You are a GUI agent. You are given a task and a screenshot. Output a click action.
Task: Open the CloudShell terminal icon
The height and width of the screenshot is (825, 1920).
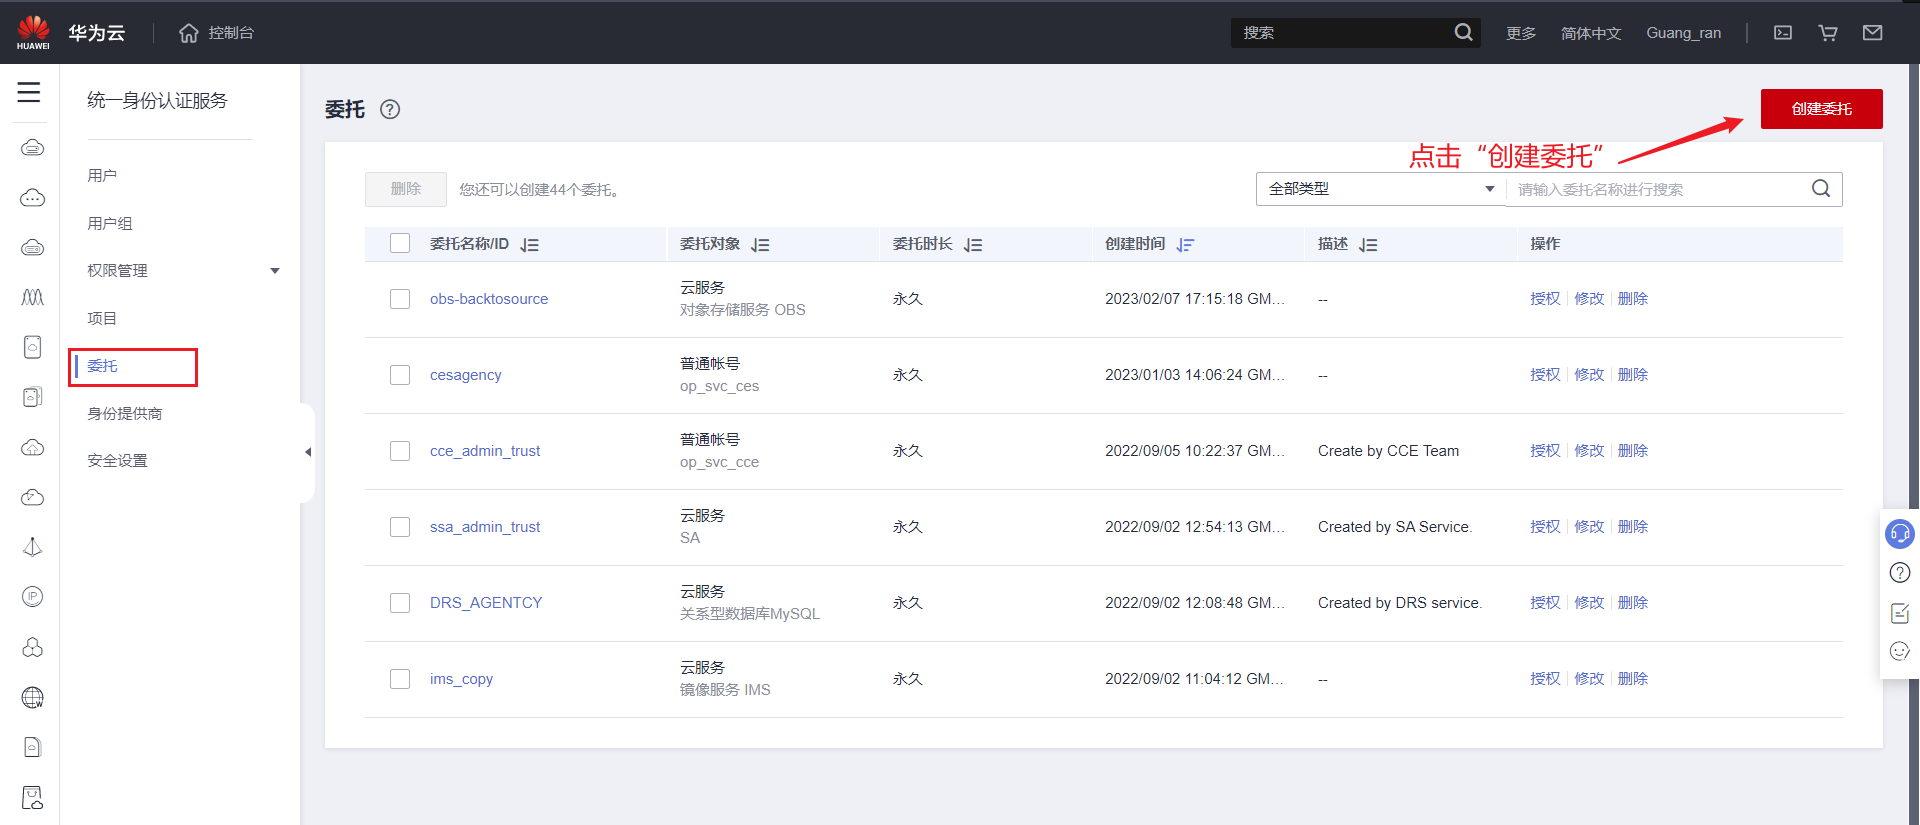1783,33
